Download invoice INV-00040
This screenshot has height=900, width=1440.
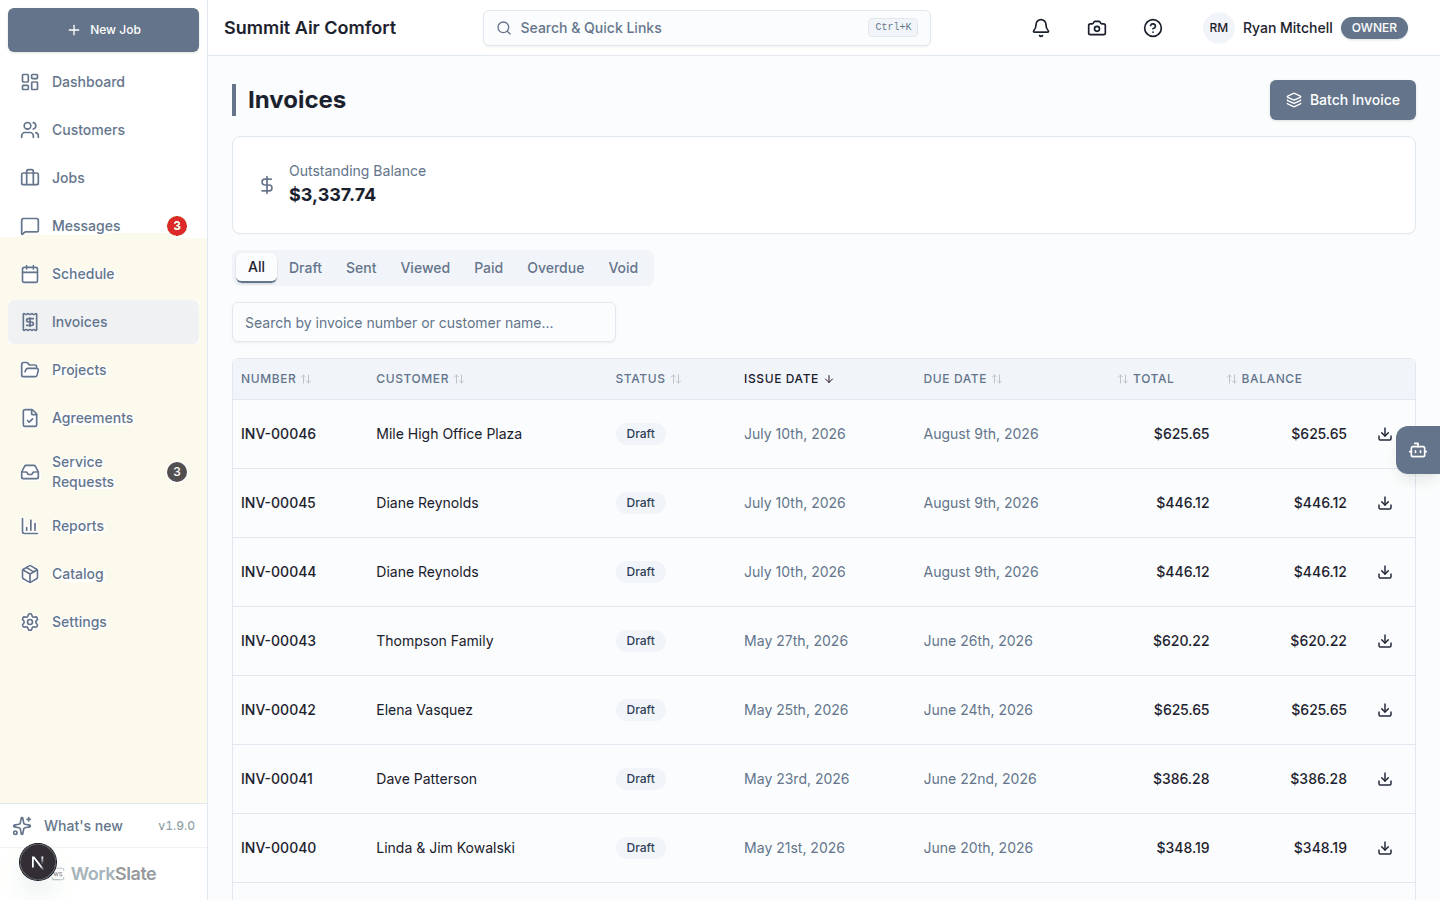click(x=1385, y=848)
